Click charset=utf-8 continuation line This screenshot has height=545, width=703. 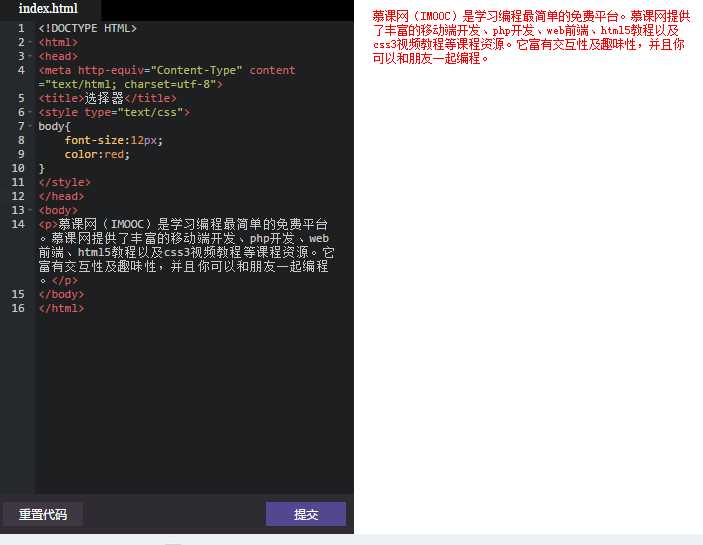(130, 84)
